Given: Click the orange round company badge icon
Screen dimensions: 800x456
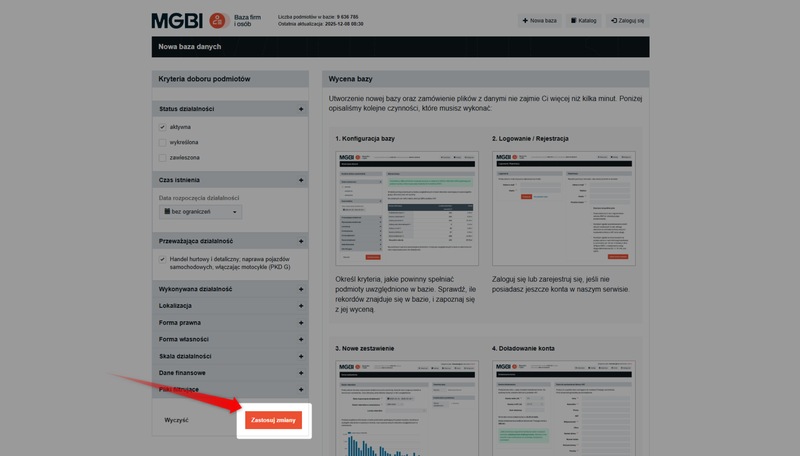Looking at the screenshot, I should click(x=217, y=20).
